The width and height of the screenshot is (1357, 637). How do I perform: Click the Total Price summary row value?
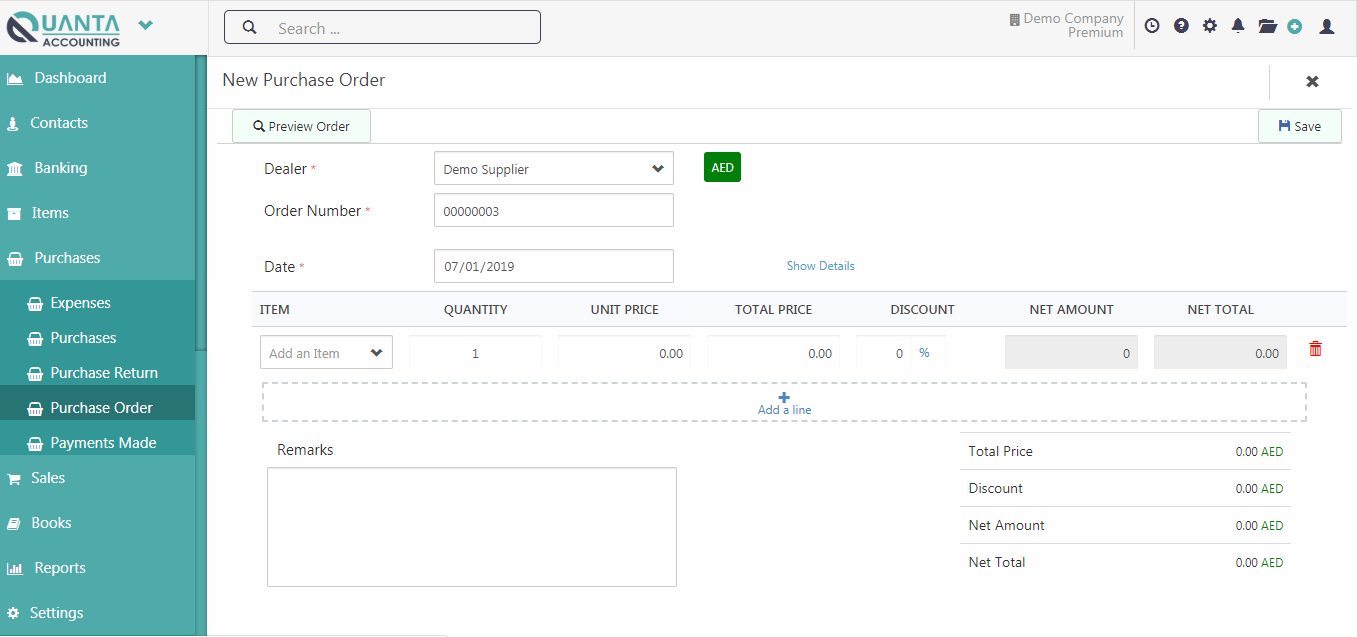1259,451
